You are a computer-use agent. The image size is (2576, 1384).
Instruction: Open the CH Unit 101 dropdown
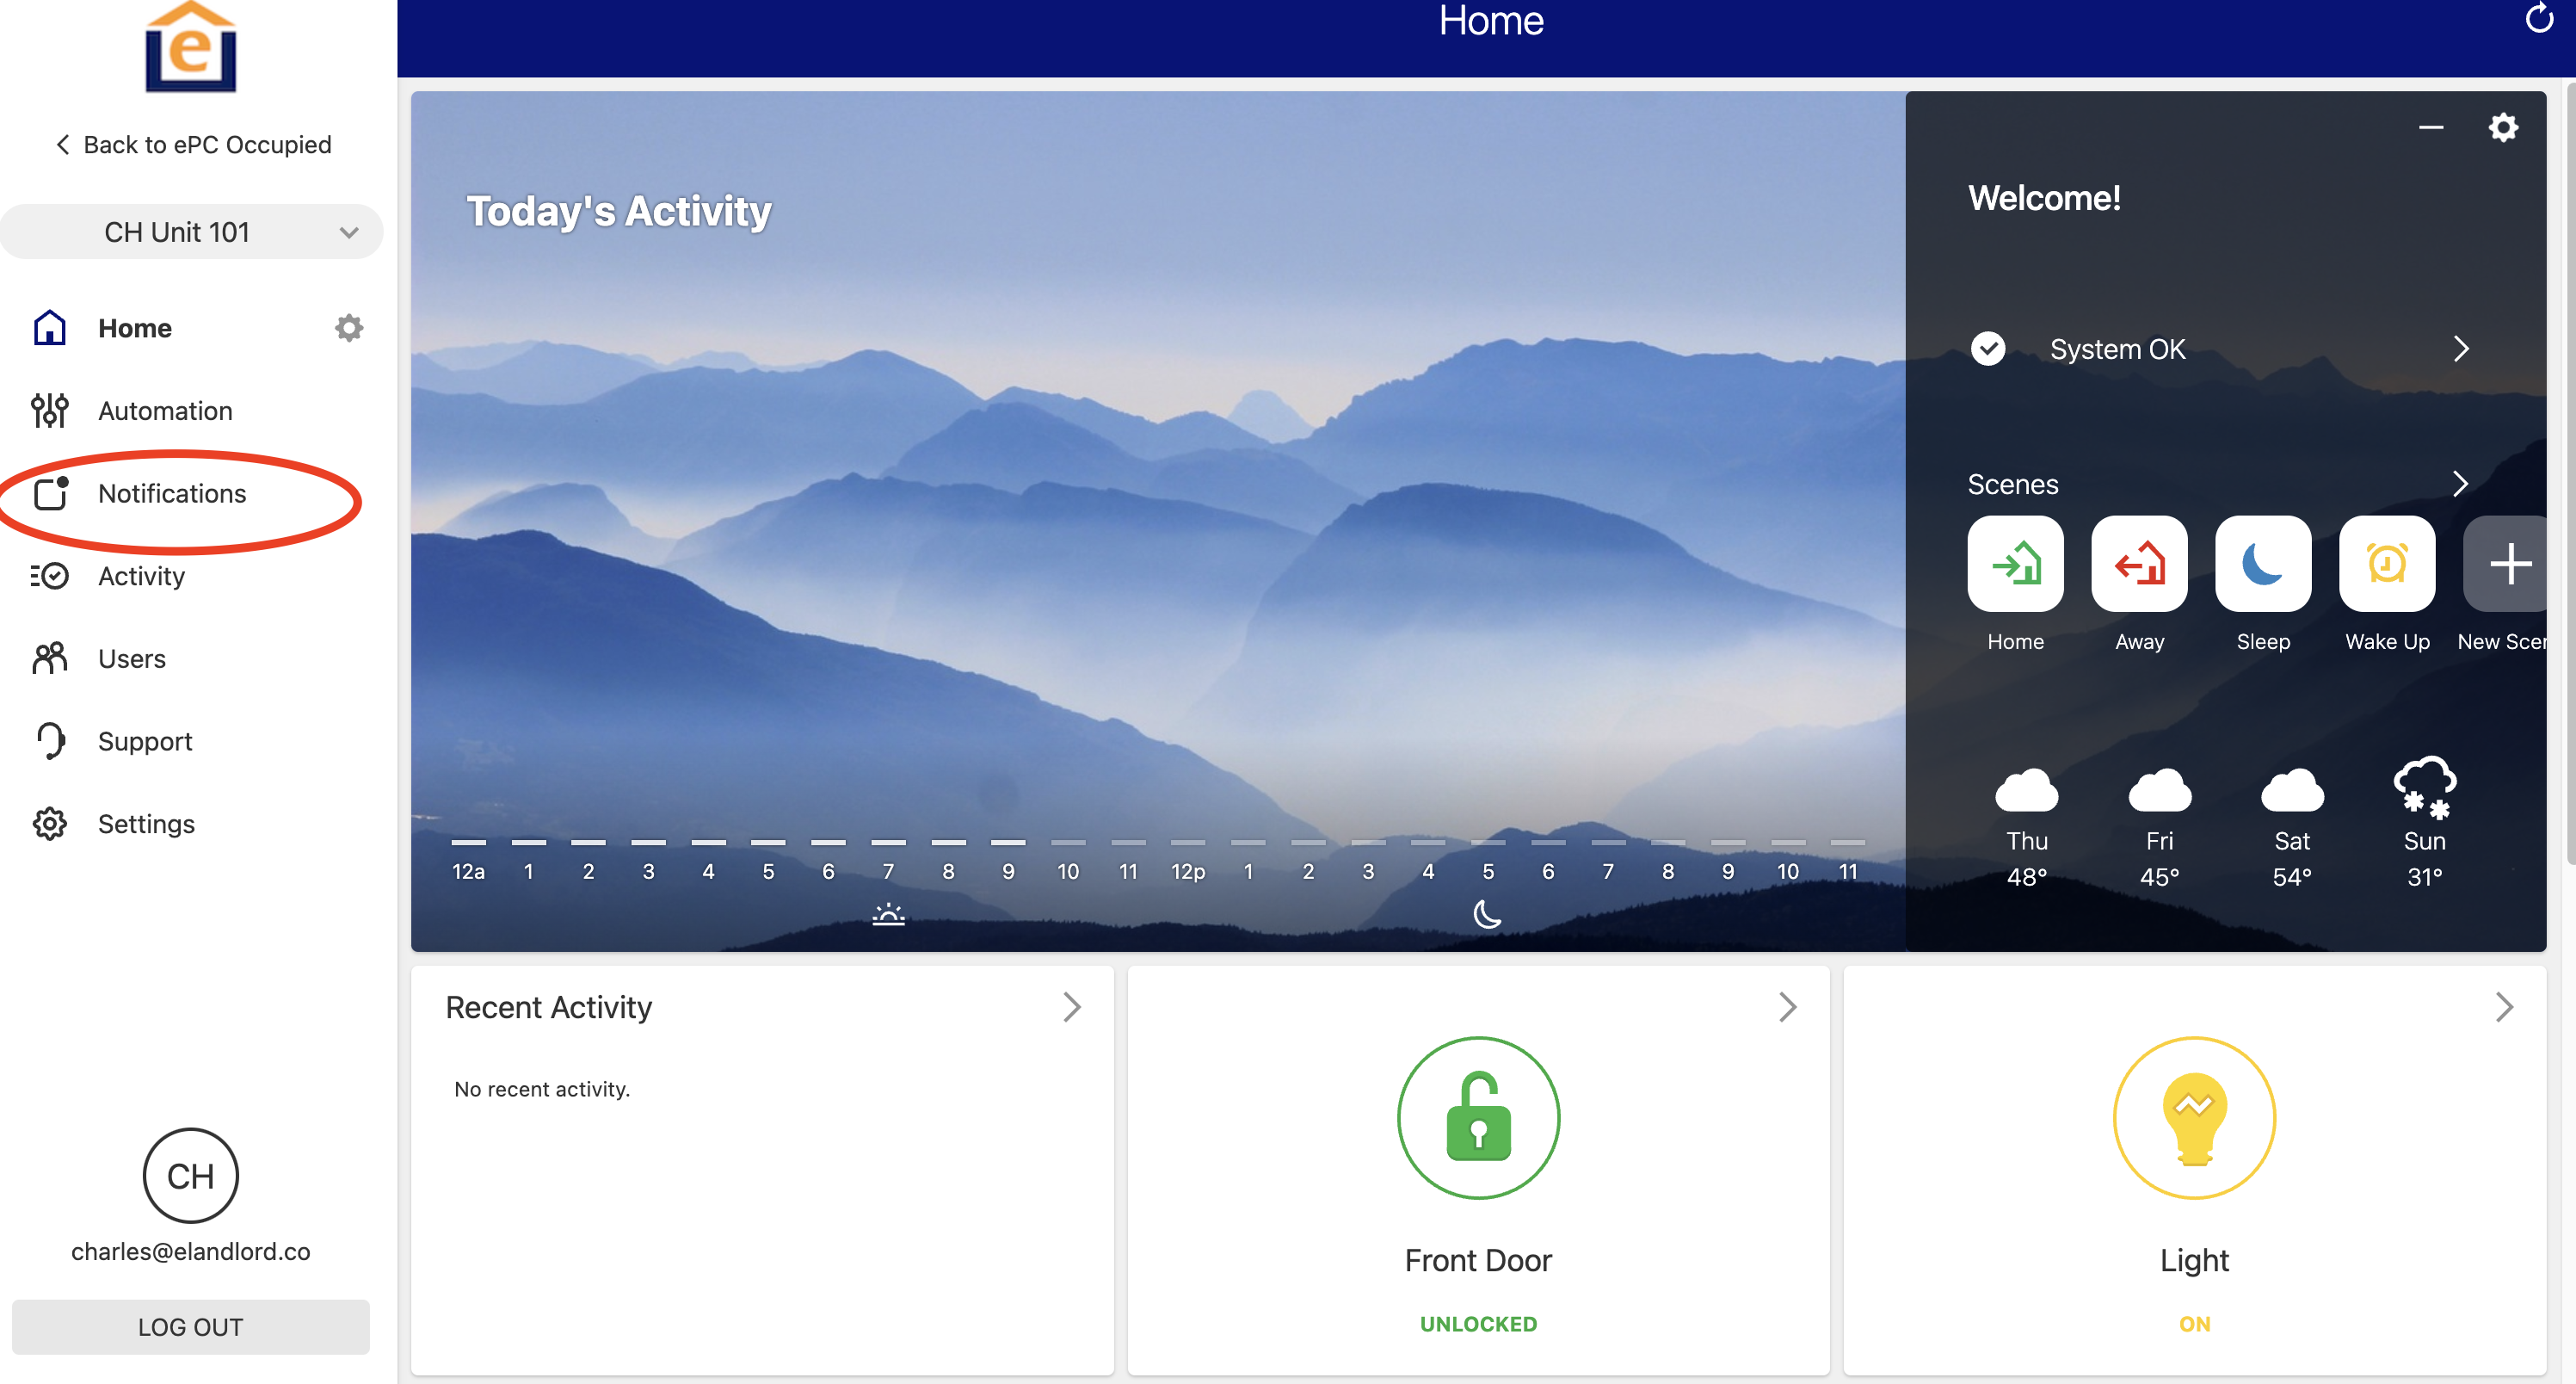coord(190,232)
